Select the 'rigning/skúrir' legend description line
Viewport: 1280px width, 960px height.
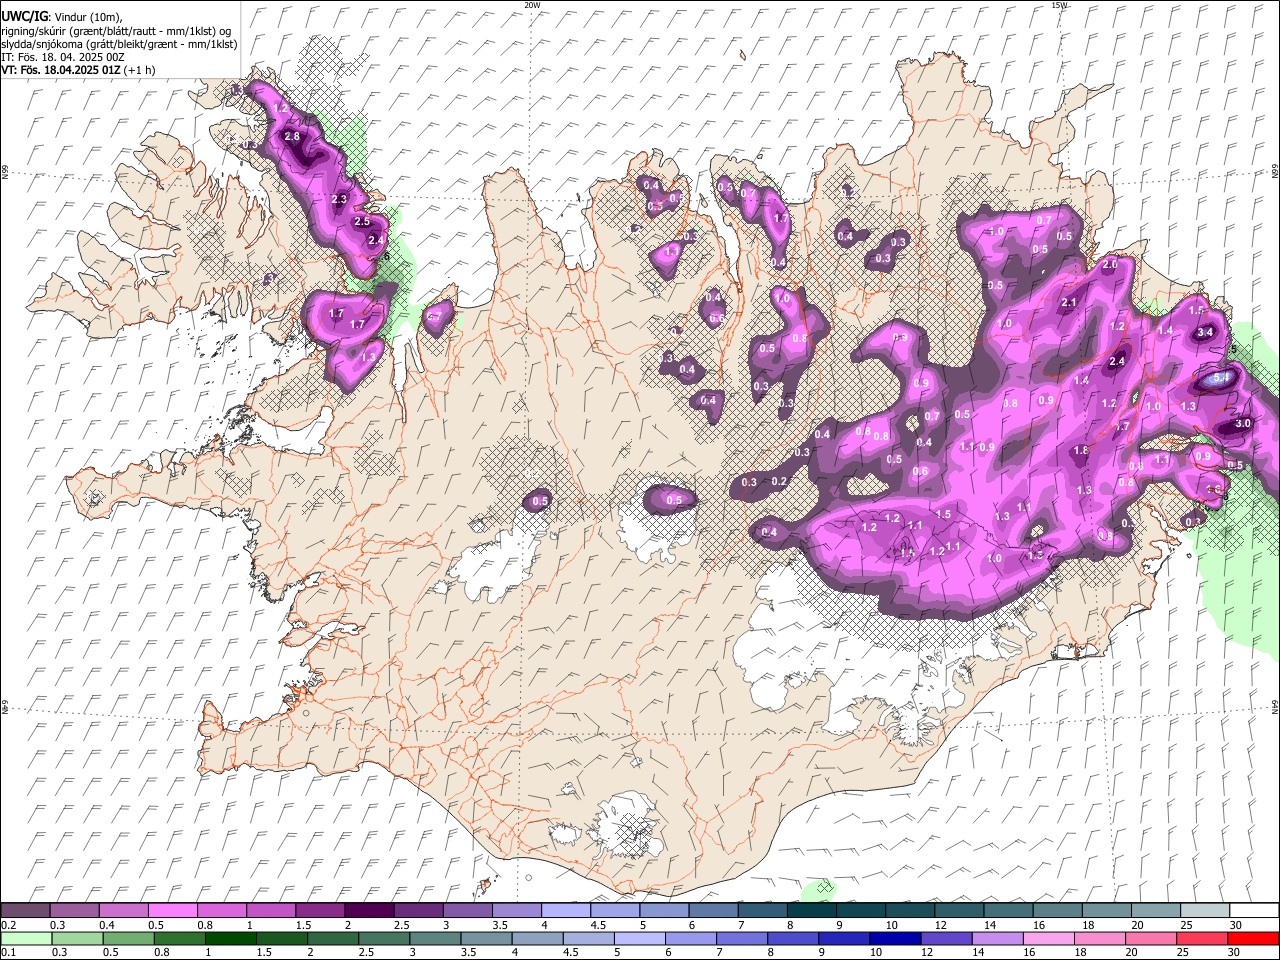click(x=116, y=30)
